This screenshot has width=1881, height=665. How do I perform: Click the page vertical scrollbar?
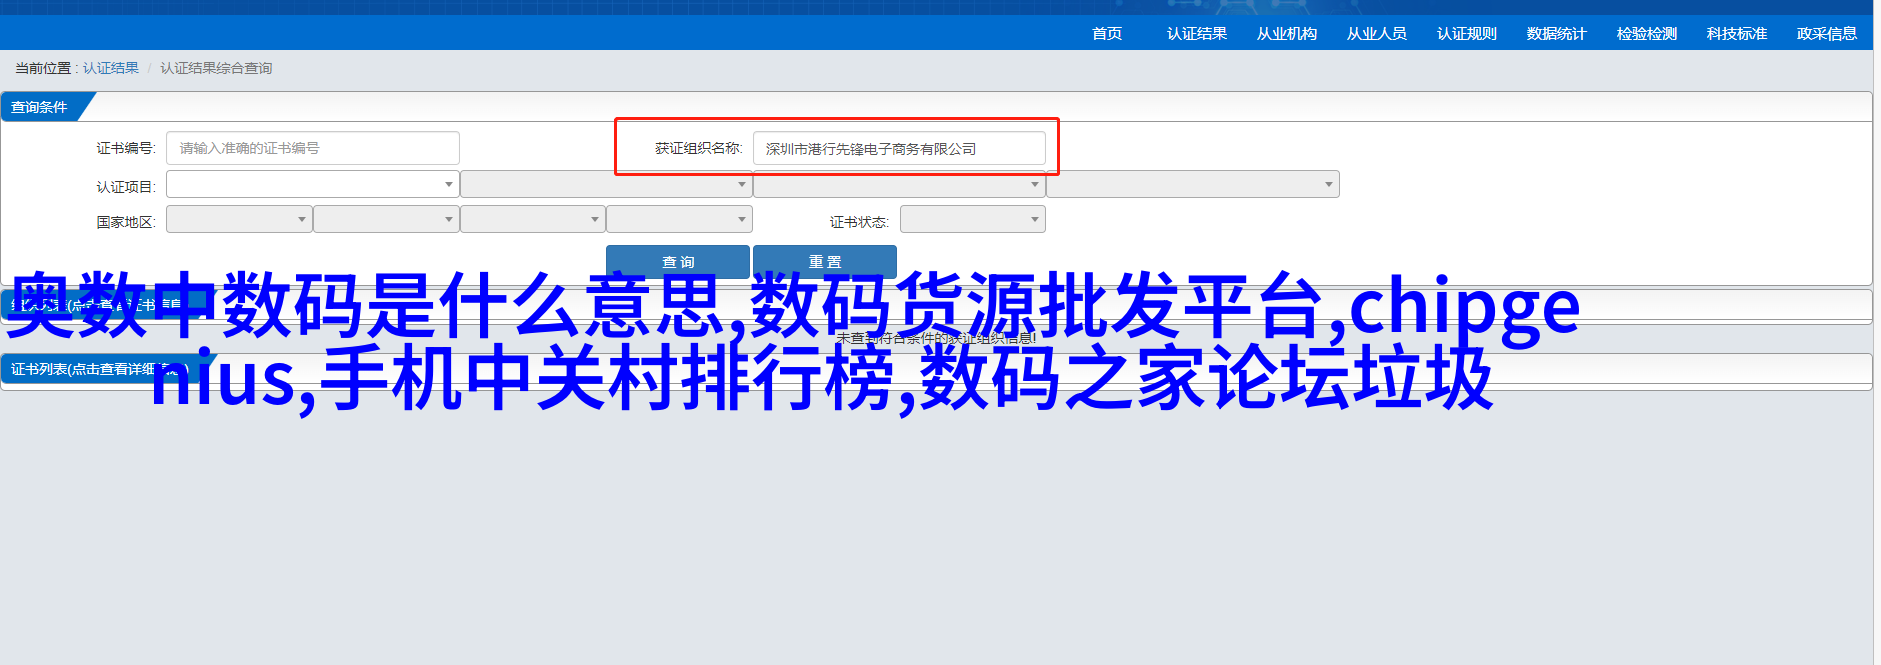tap(1877, 332)
